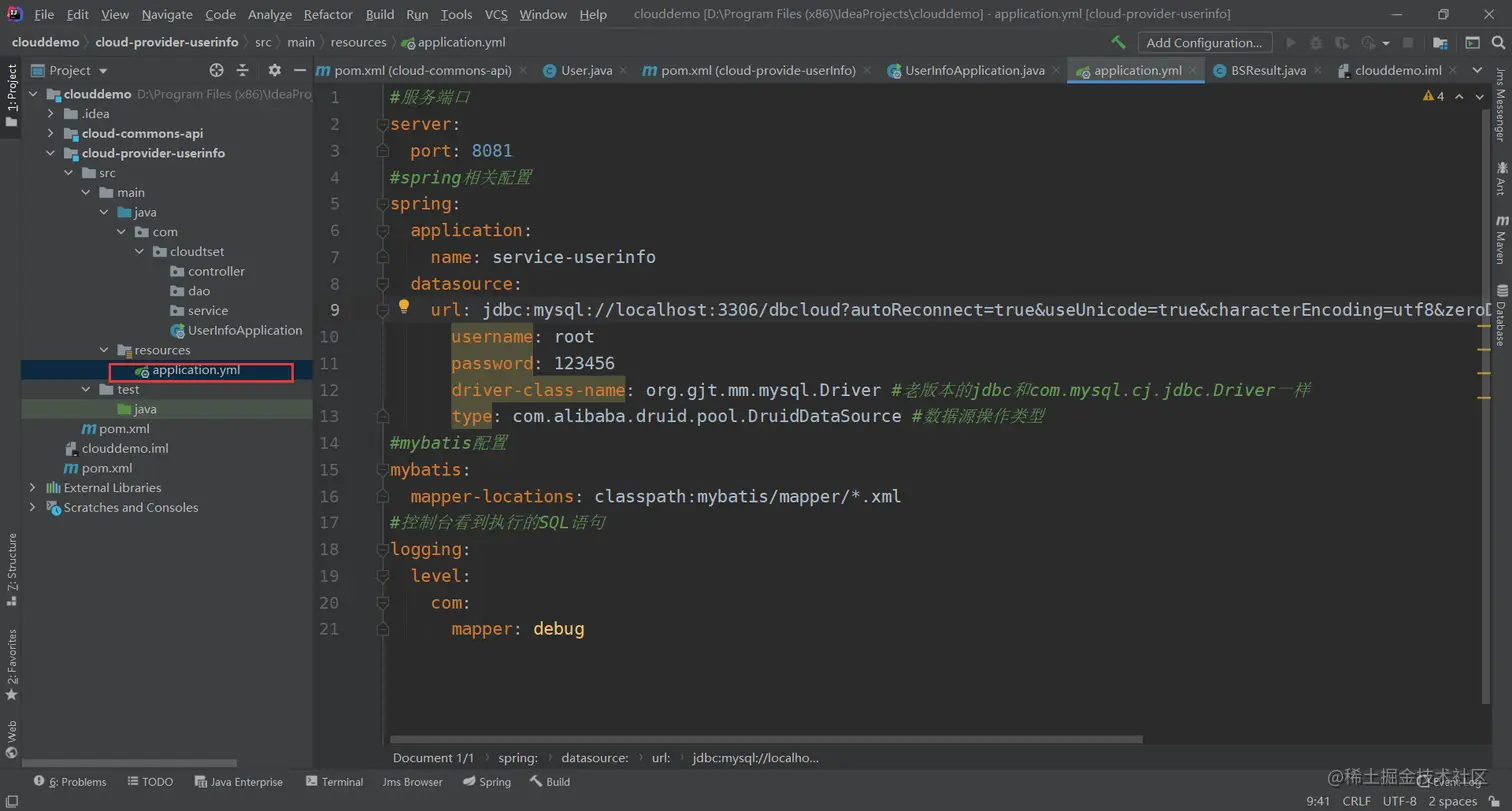Collapse the clouddemo root node in tree
Screen dimensions: 1512x811
click(x=33, y=94)
